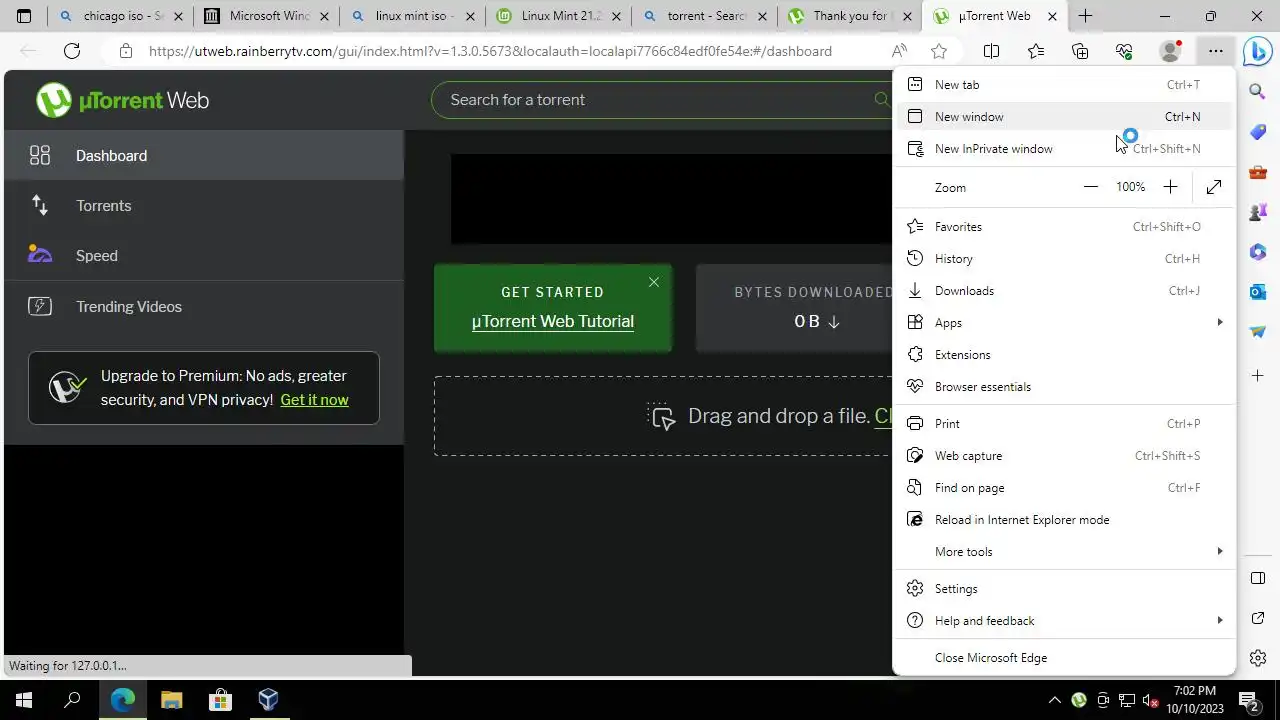Decrease zoom with the minus button

coord(1091,187)
